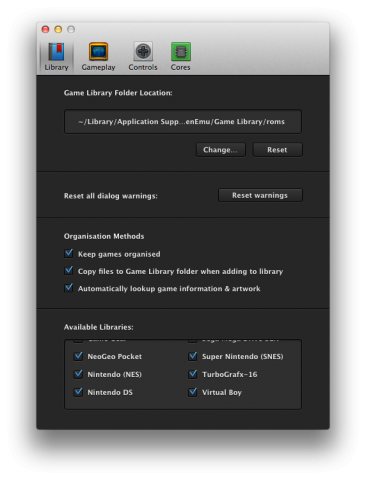Toggle Keep games organised checkbox
The width and height of the screenshot is (366, 480).
click(69, 253)
